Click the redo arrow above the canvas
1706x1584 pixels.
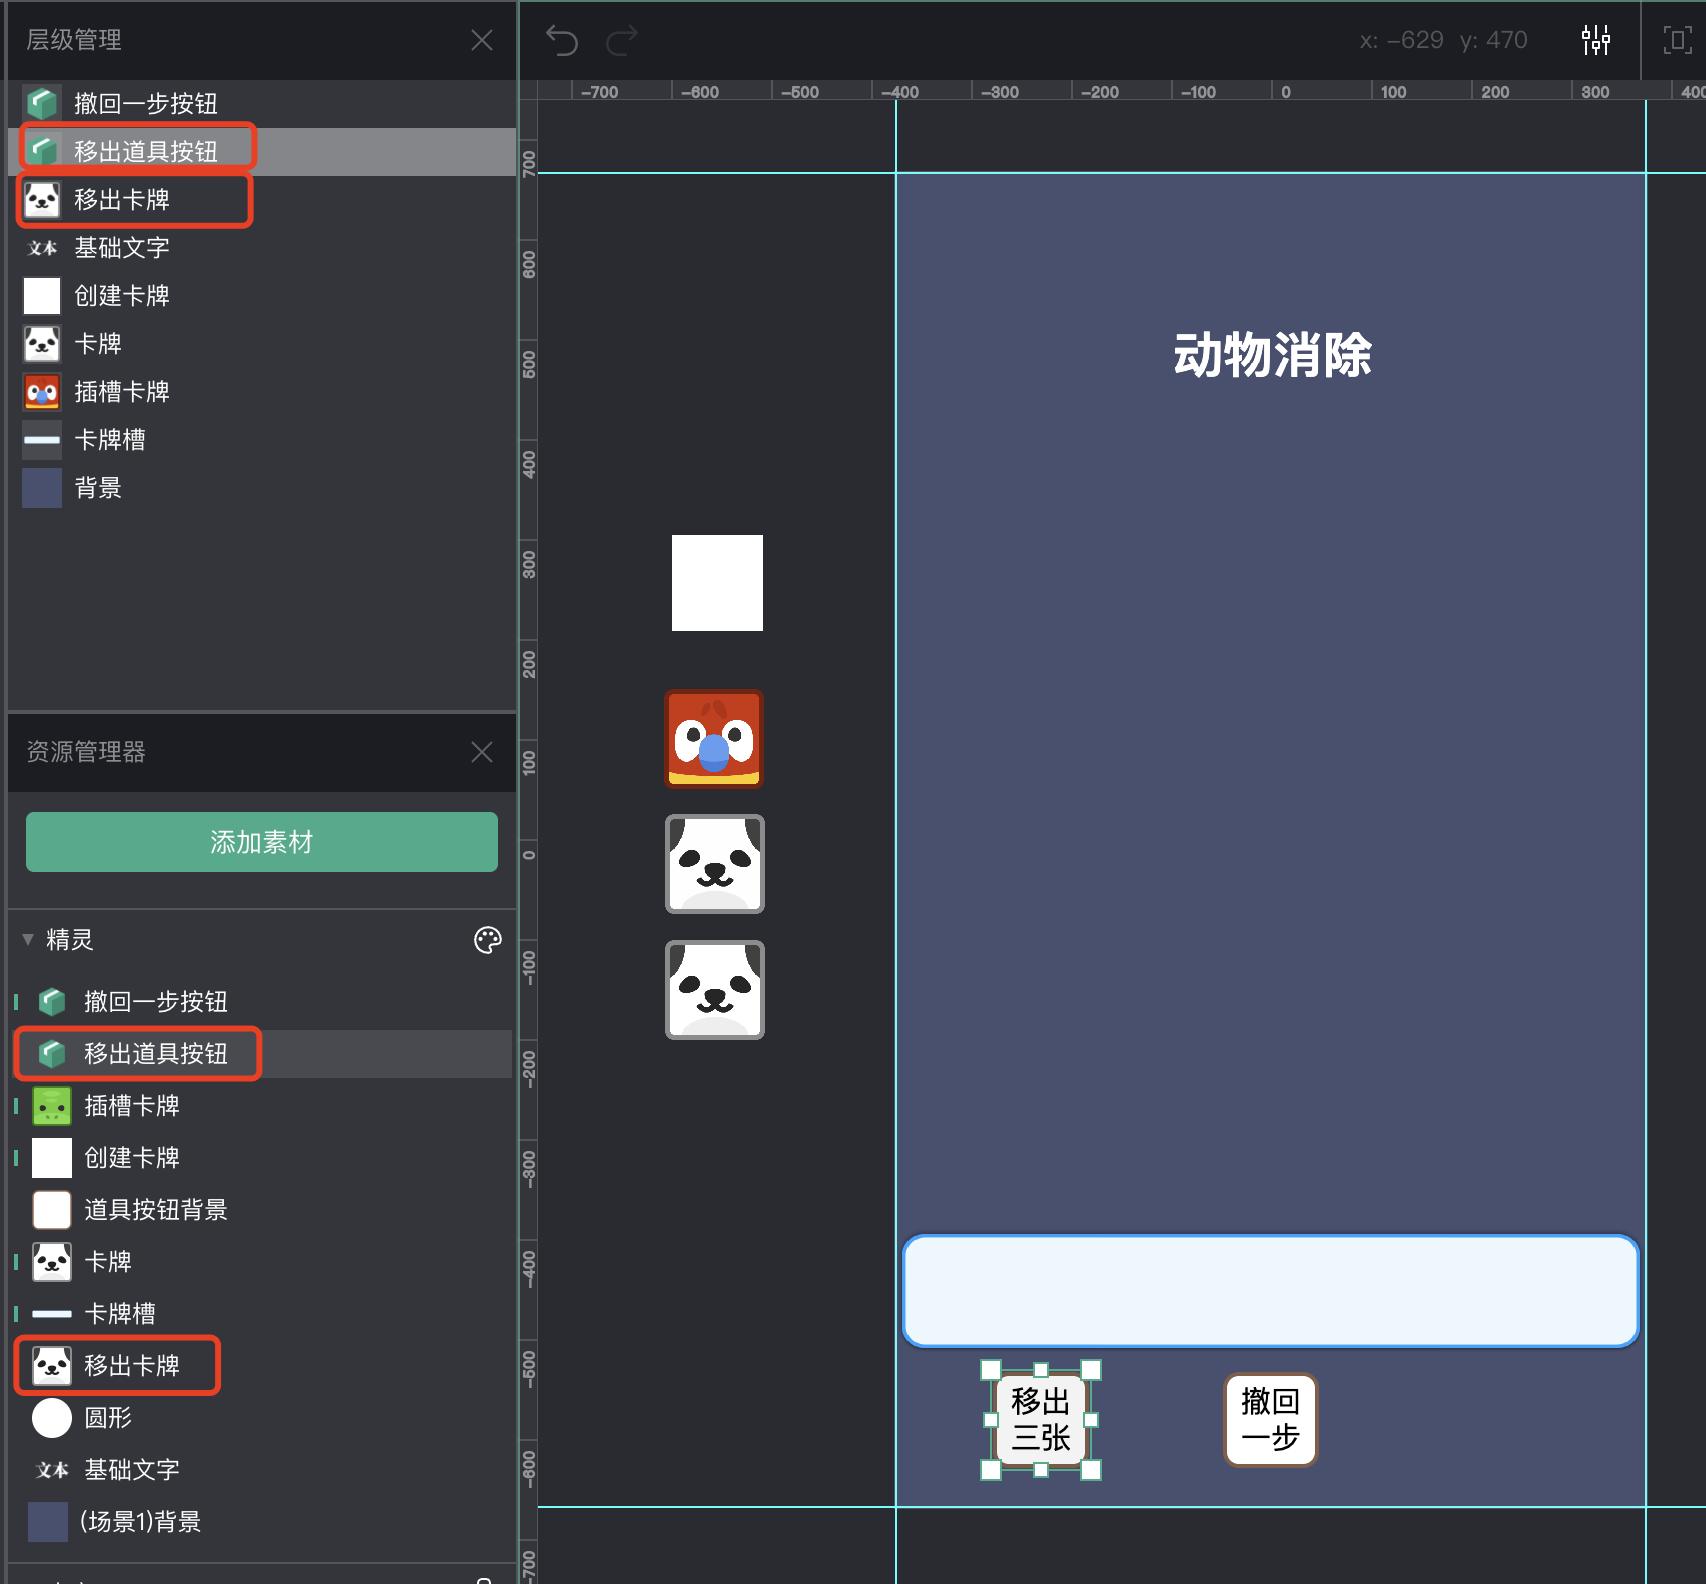[622, 40]
